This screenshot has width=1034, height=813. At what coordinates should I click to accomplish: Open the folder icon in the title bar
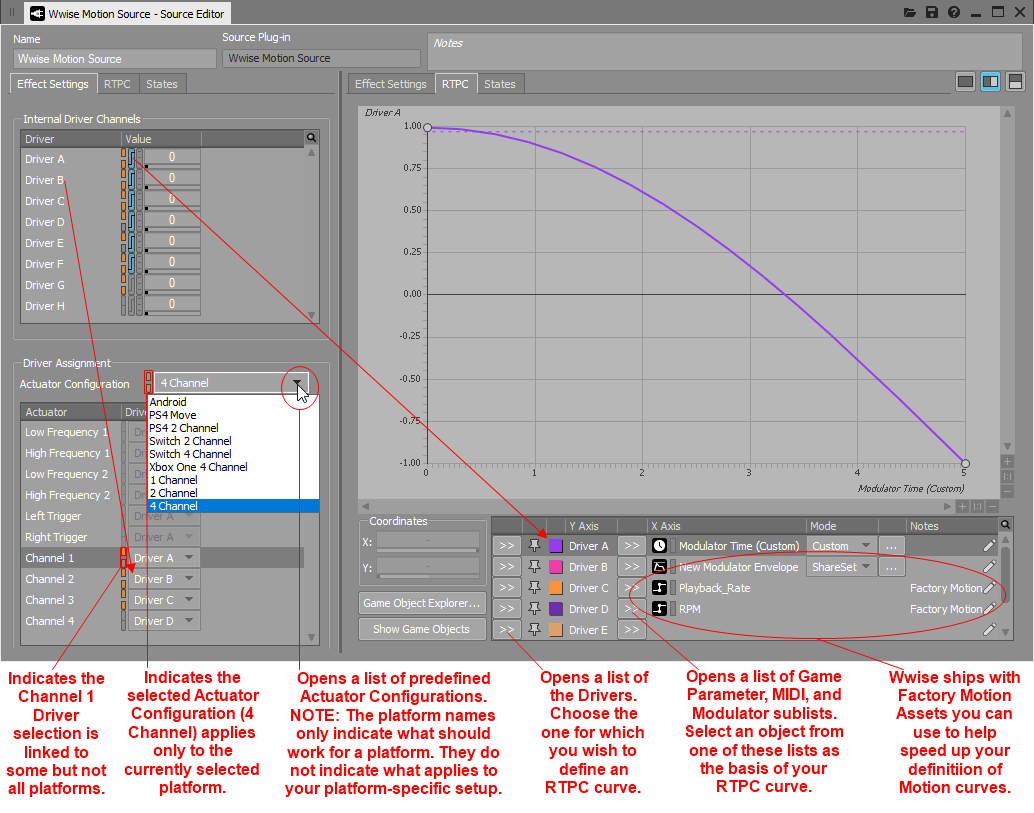click(x=909, y=13)
